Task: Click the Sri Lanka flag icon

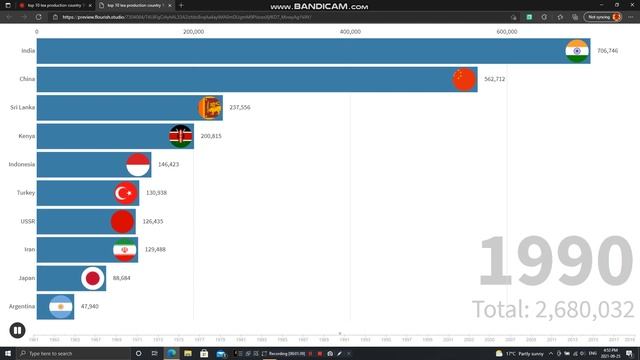Action: point(210,108)
